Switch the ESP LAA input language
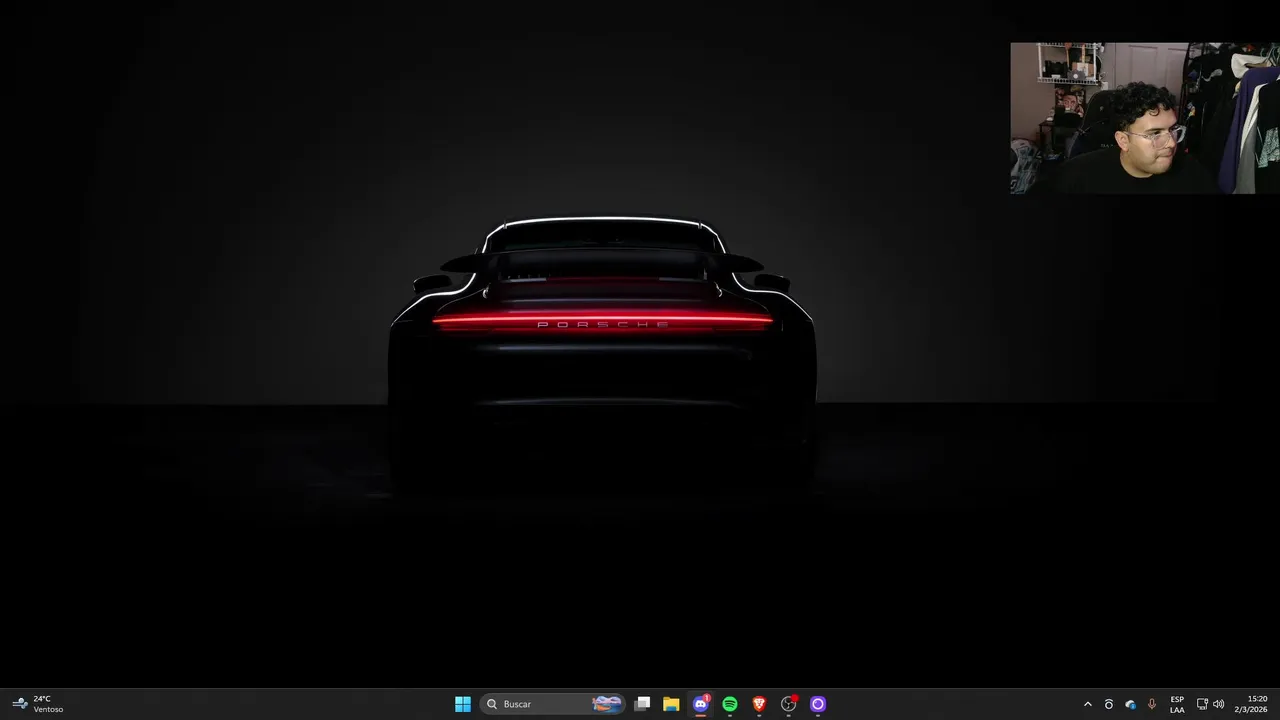This screenshot has height=720, width=1280. coord(1177,704)
